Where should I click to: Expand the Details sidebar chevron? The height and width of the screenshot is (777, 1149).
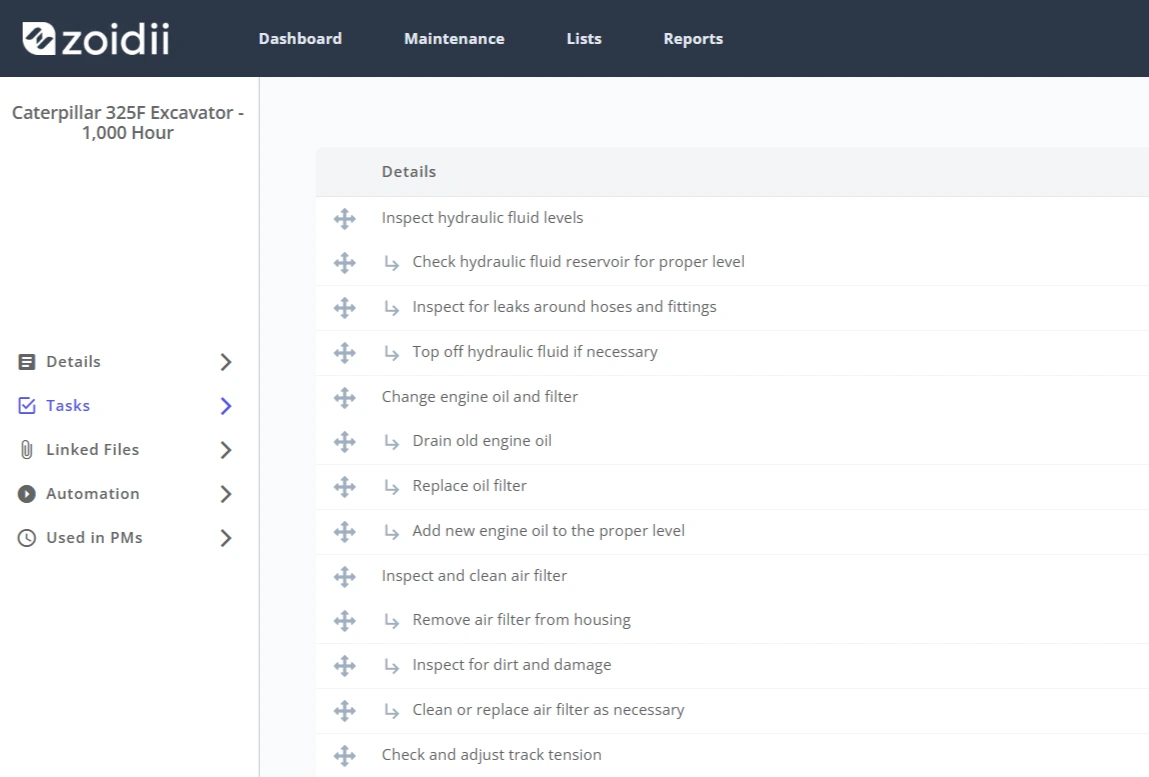[x=226, y=362]
